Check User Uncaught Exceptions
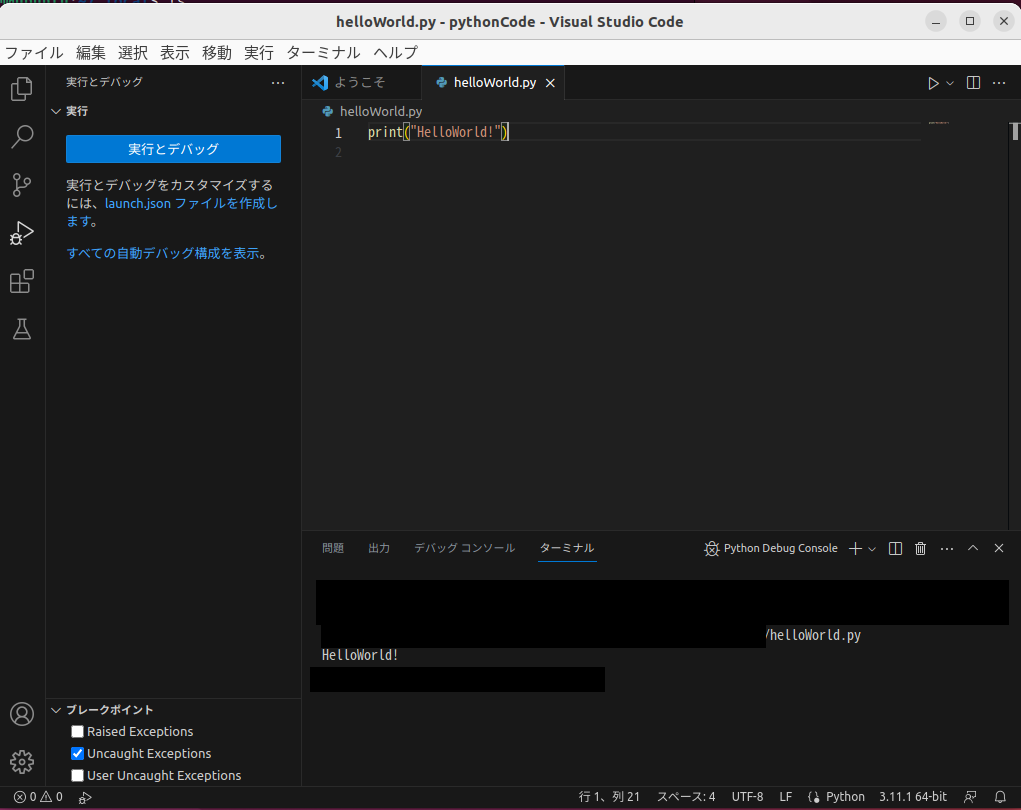 (x=77, y=775)
